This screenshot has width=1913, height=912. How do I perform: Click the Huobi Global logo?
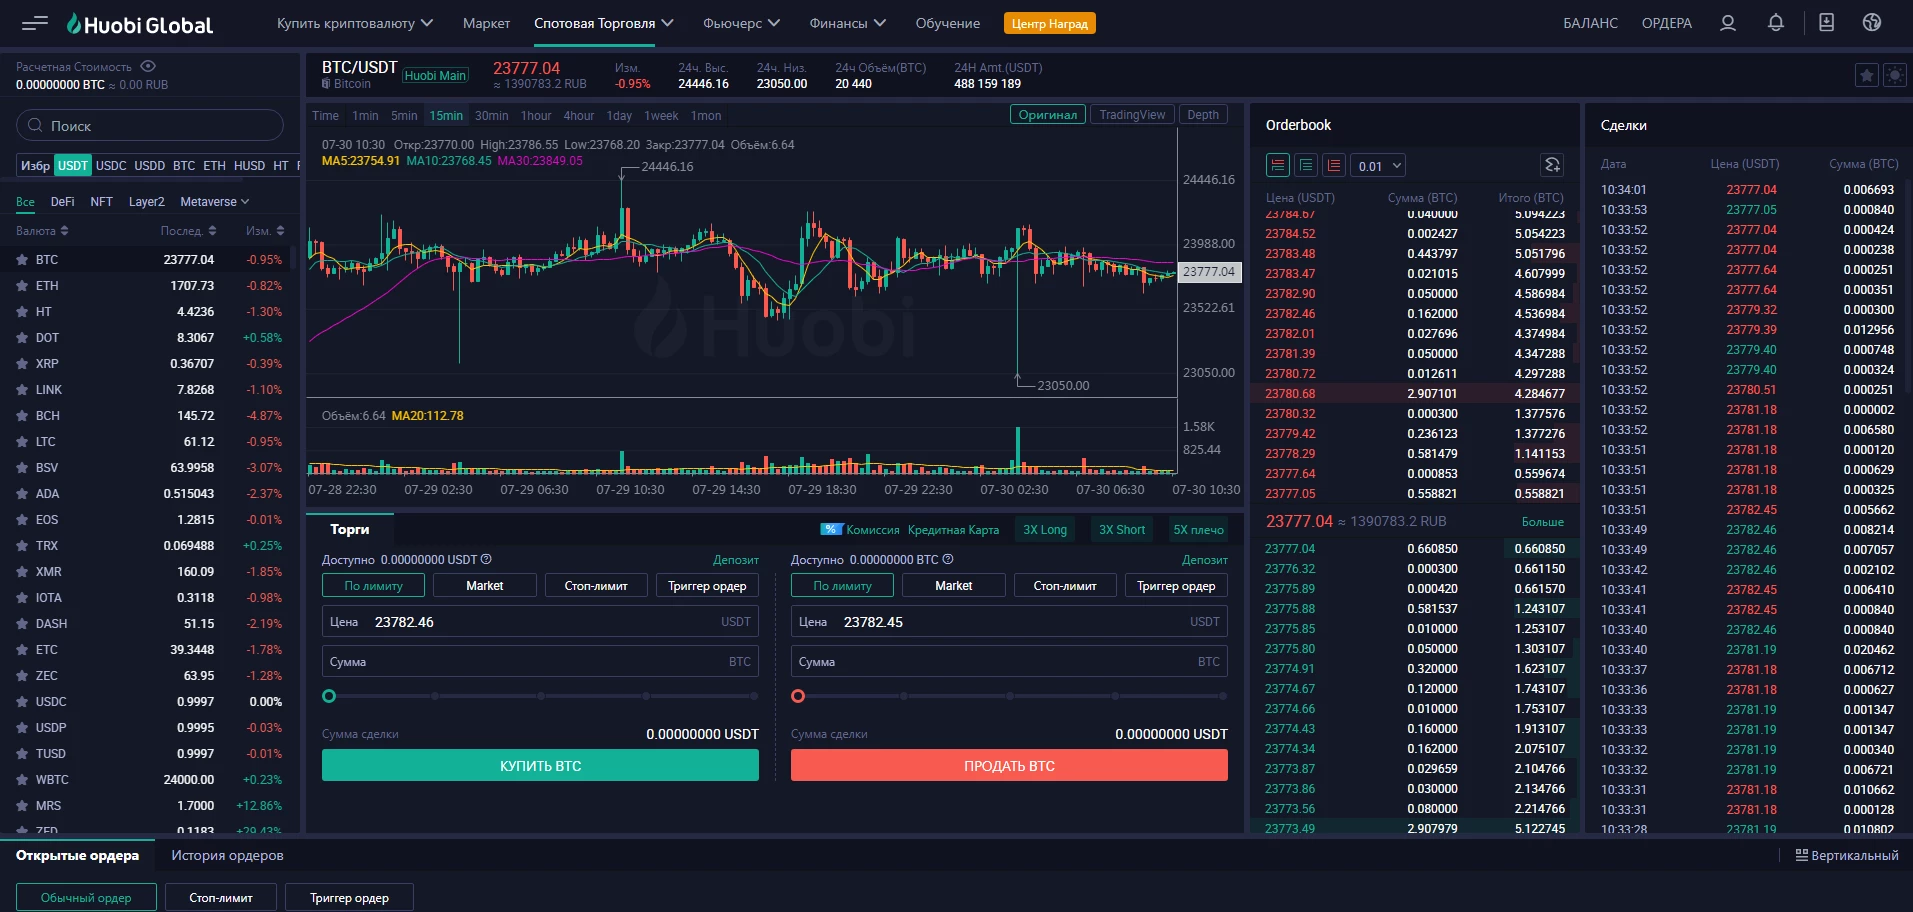140,24
